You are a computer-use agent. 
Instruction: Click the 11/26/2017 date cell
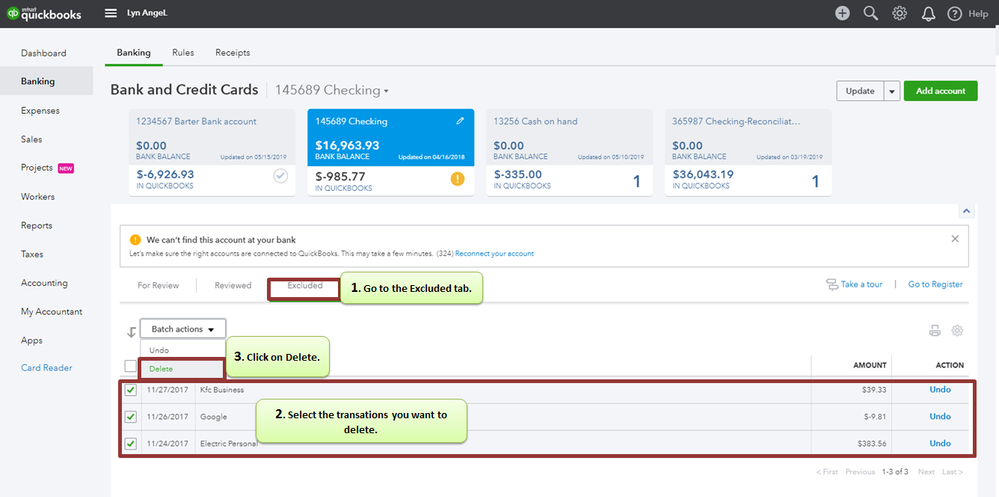168,417
